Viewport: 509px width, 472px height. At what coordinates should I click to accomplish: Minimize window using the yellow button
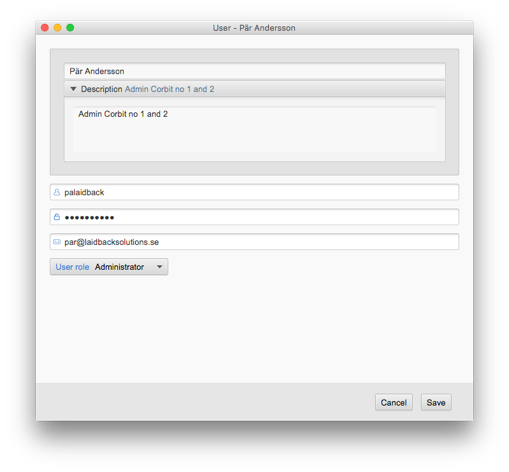pos(57,28)
